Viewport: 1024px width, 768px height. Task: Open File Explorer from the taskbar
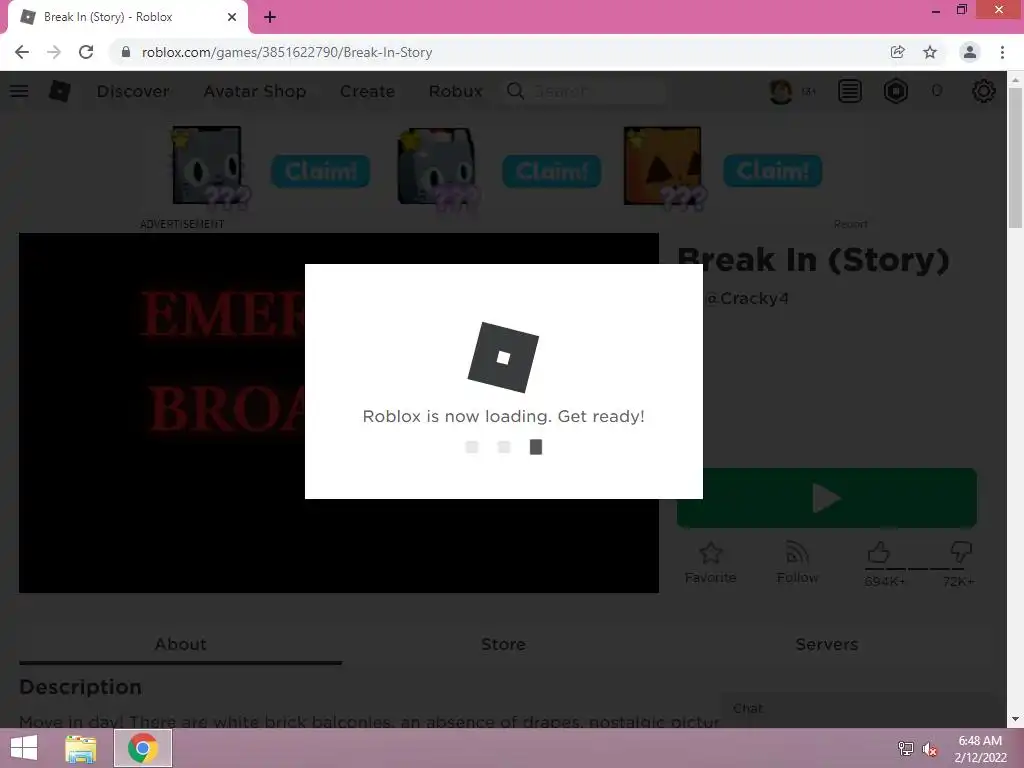pos(81,748)
